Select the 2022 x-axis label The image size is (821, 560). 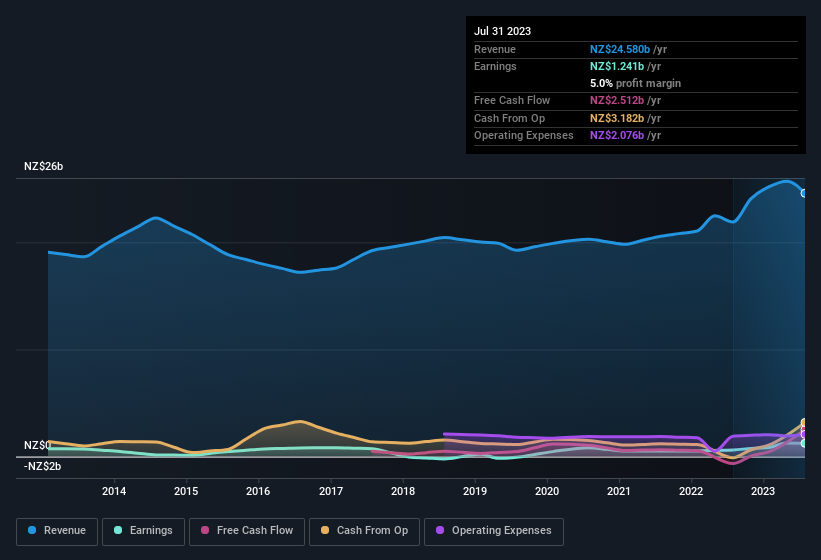point(691,491)
